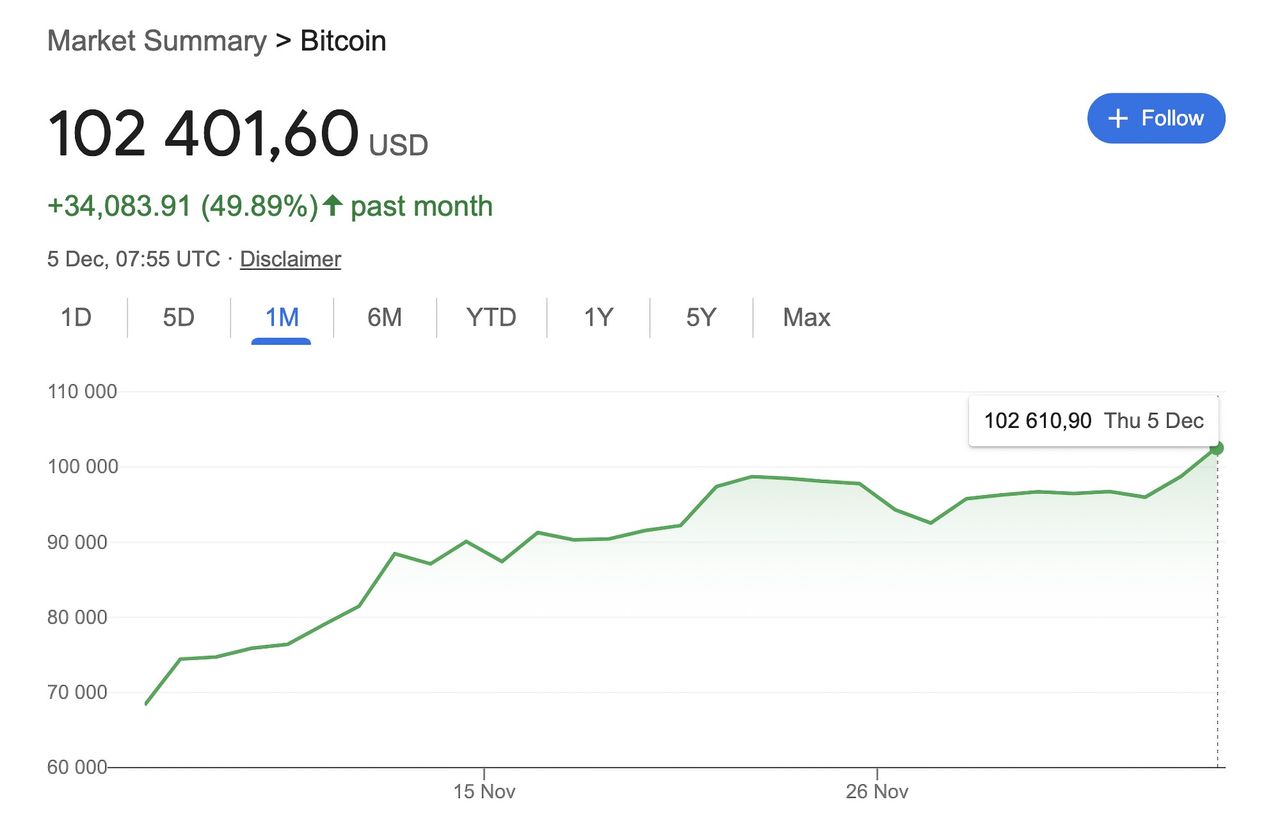Open the Market Summary breadcrumb link

coord(156,41)
